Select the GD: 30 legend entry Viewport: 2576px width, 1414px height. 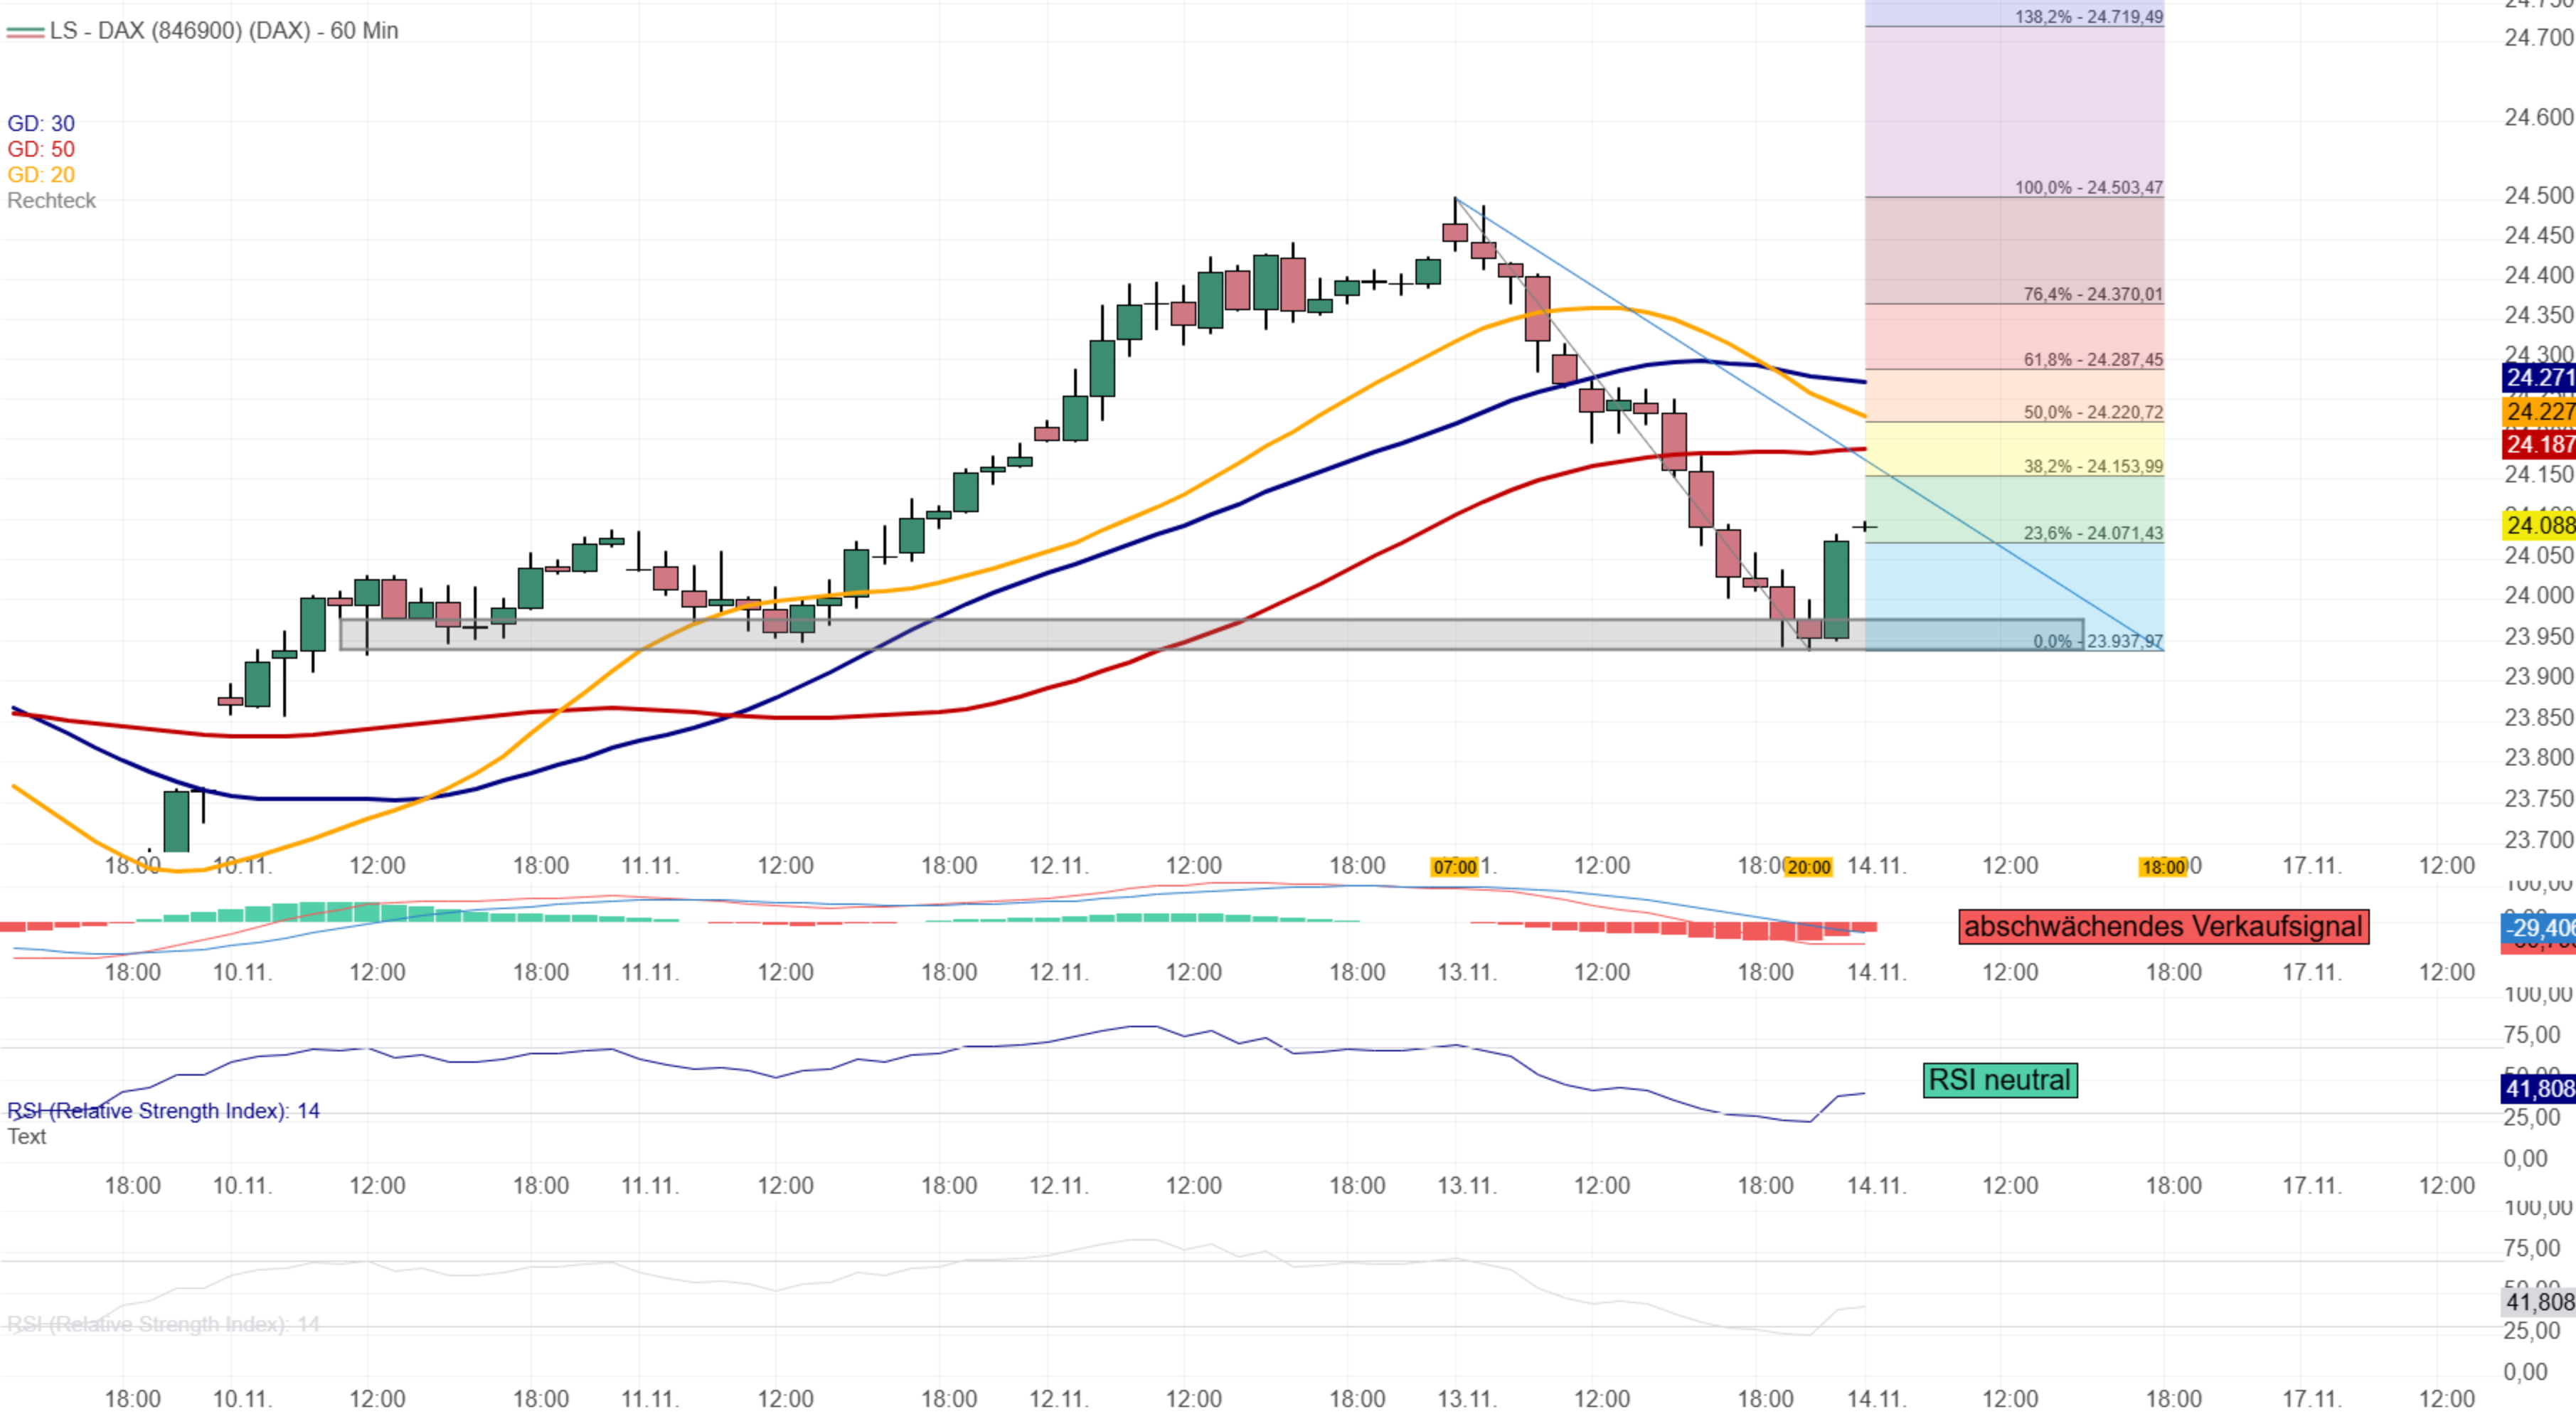point(41,123)
